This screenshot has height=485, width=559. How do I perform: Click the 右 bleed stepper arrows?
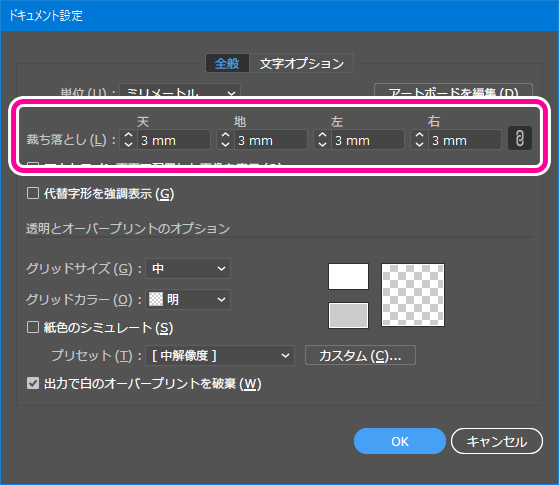419,139
